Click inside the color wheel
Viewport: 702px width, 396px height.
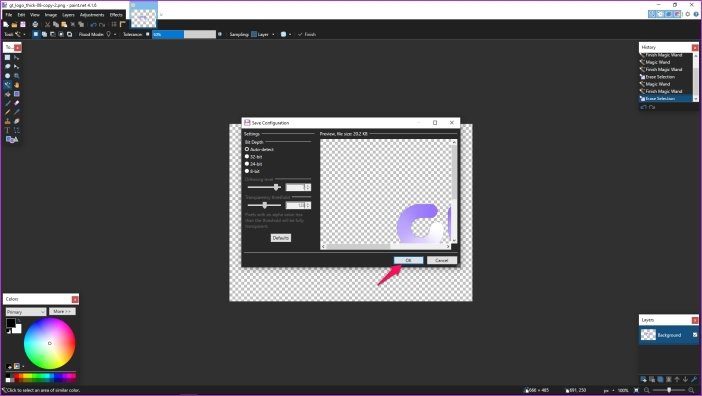tap(49, 343)
